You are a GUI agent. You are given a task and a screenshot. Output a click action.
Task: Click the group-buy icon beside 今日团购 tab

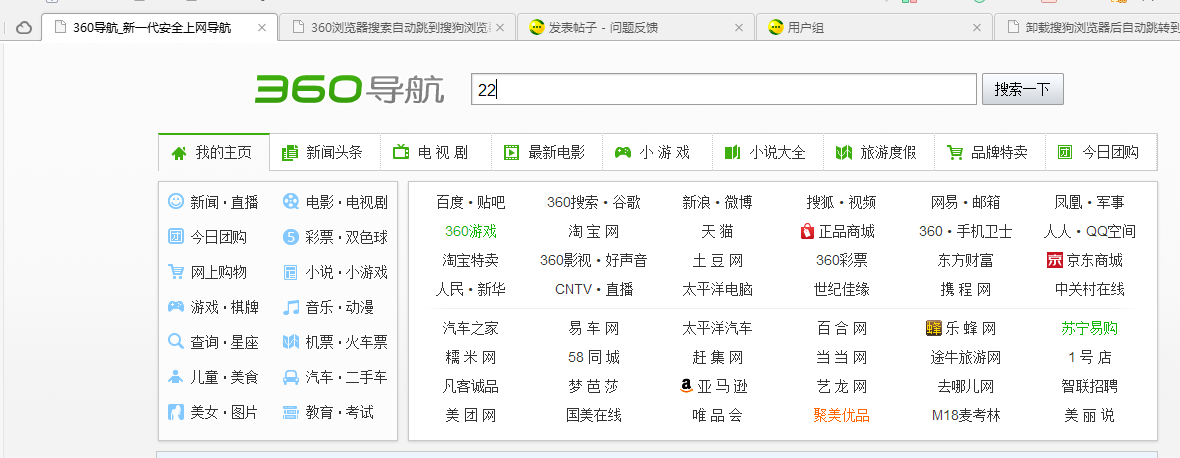point(1065,153)
